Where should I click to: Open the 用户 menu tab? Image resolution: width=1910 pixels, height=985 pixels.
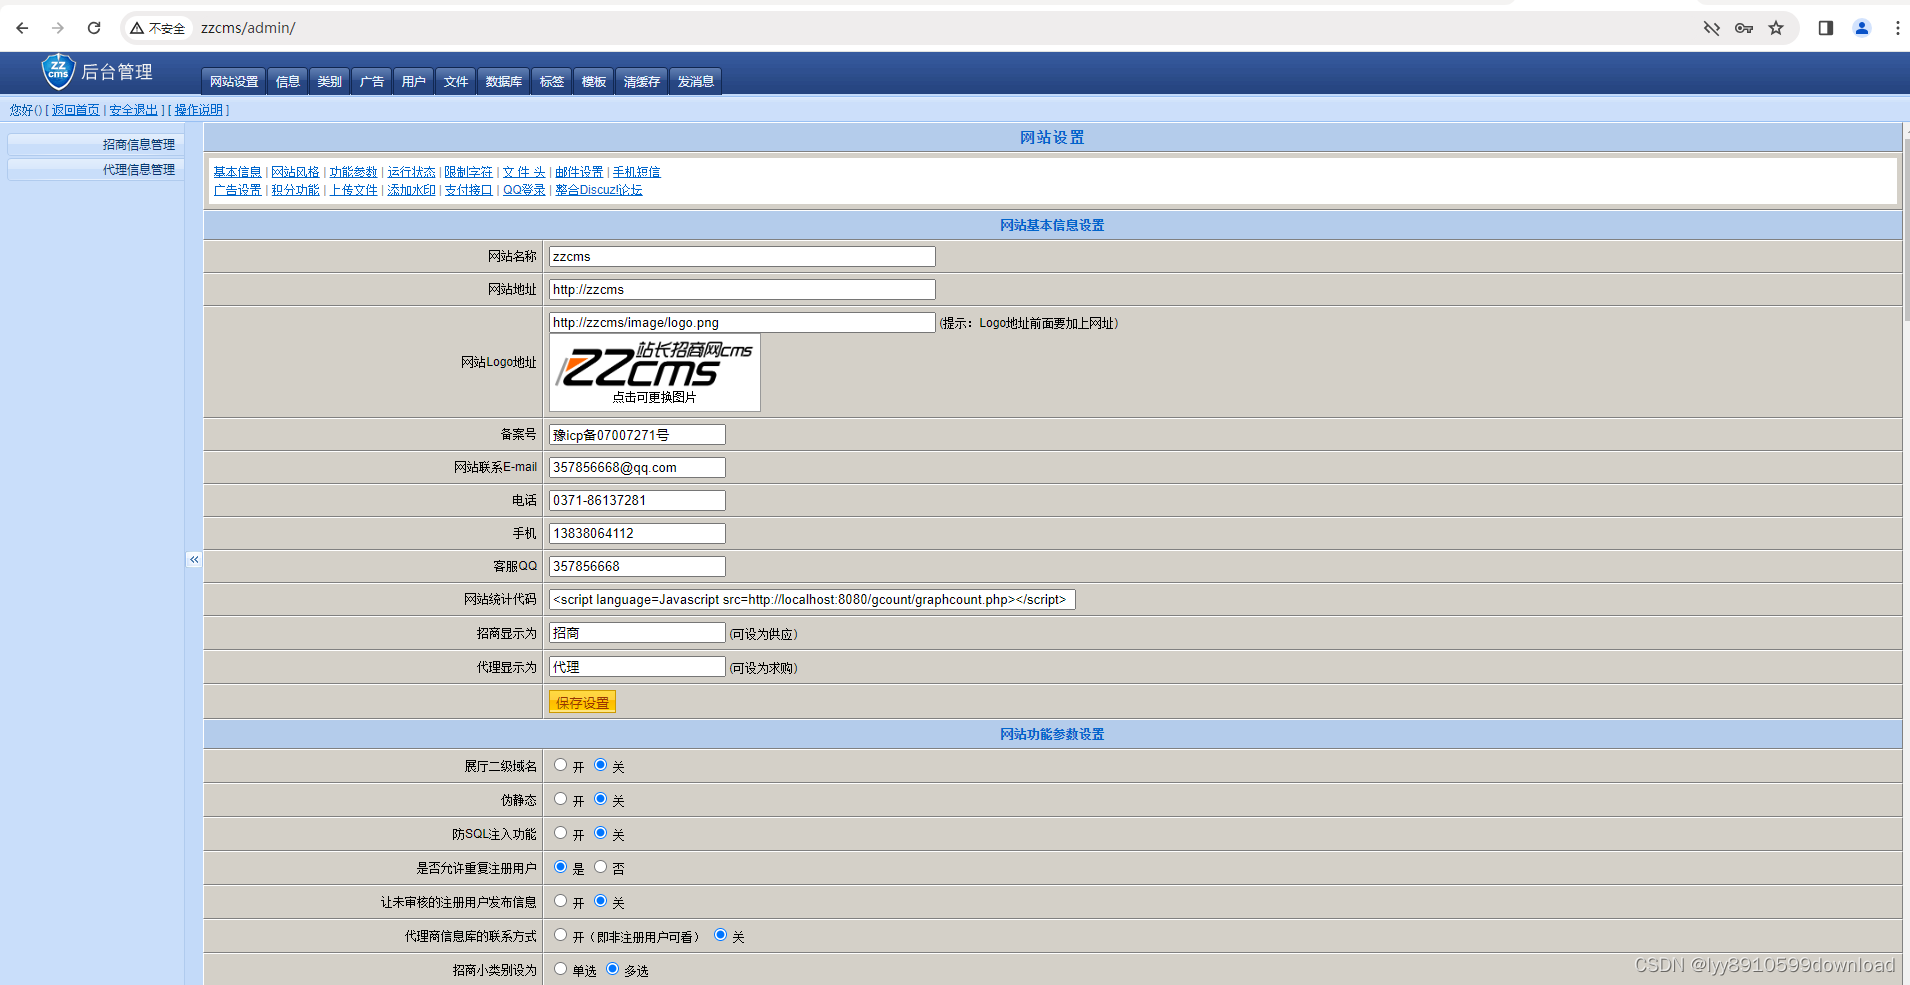[x=414, y=81]
